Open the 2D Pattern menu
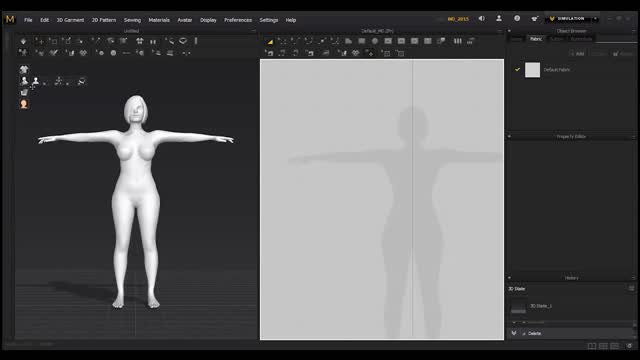640x360 pixels. click(x=104, y=20)
